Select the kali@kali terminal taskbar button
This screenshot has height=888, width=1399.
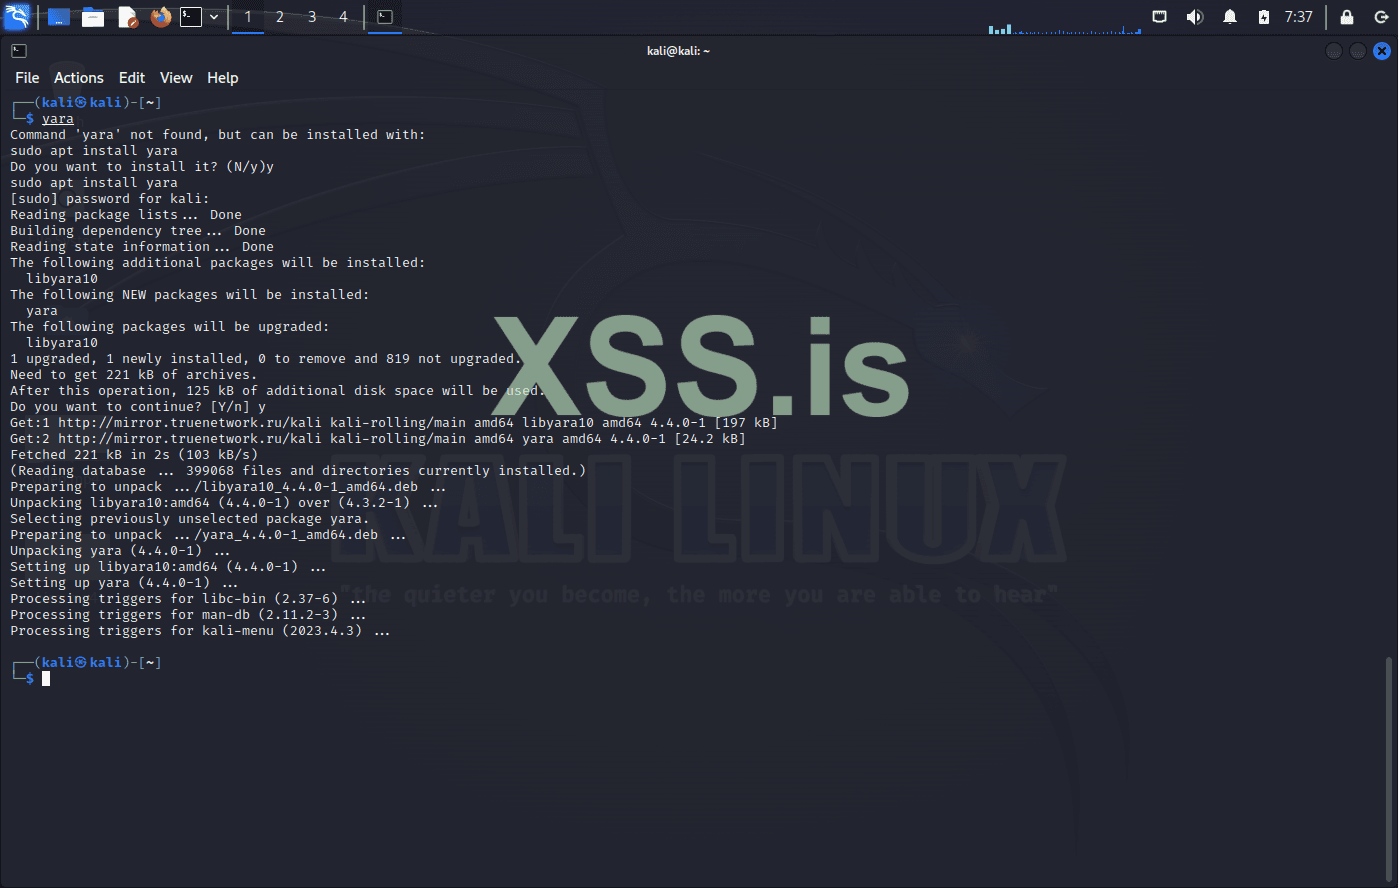385,16
